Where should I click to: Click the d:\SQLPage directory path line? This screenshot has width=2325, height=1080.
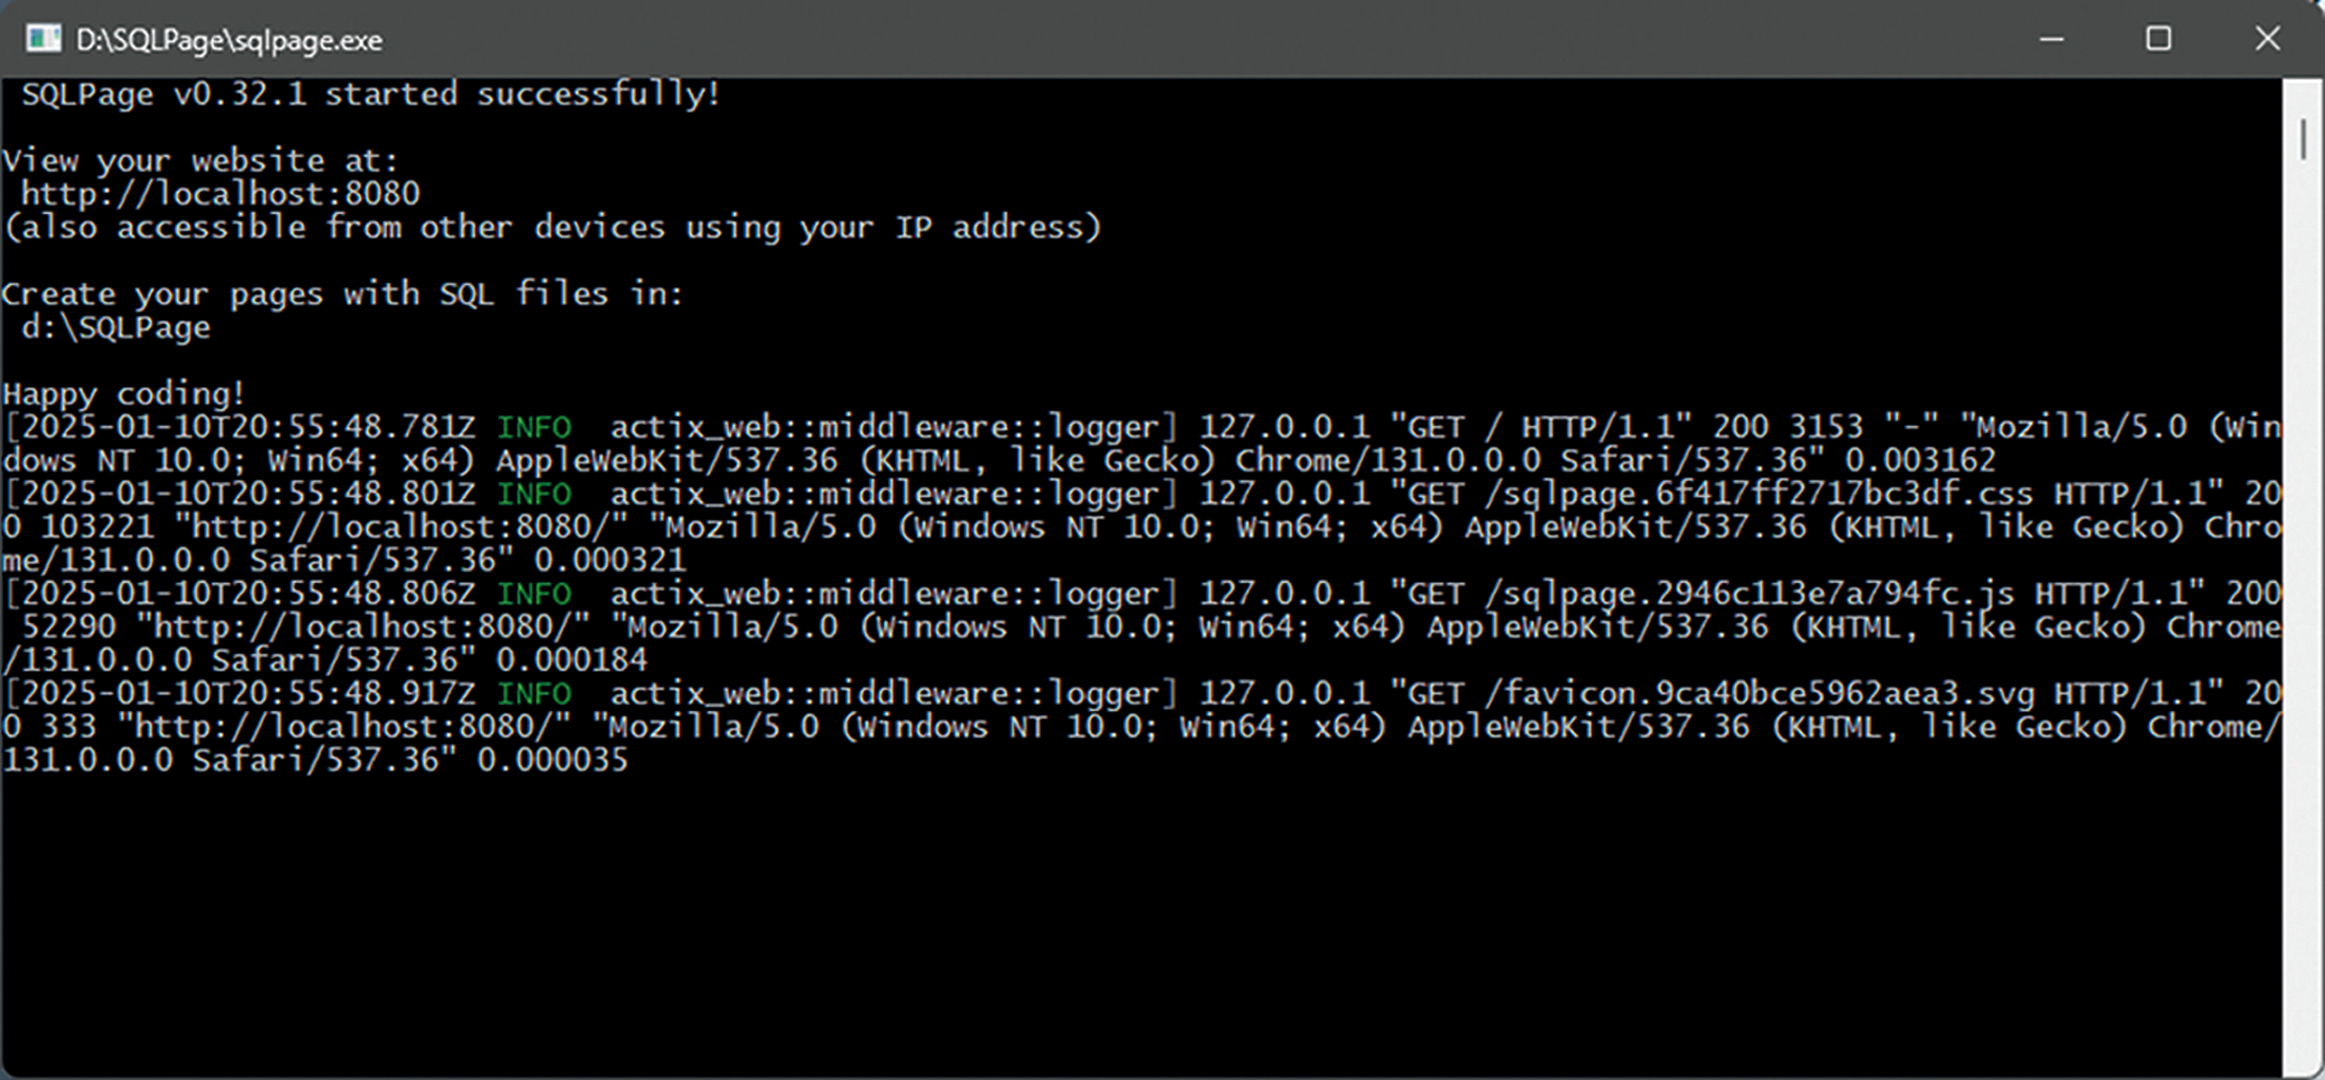tap(116, 327)
